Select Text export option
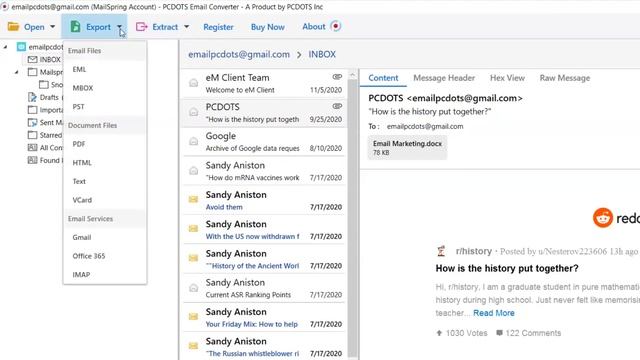This screenshot has width=640, height=360. [x=105, y=182]
